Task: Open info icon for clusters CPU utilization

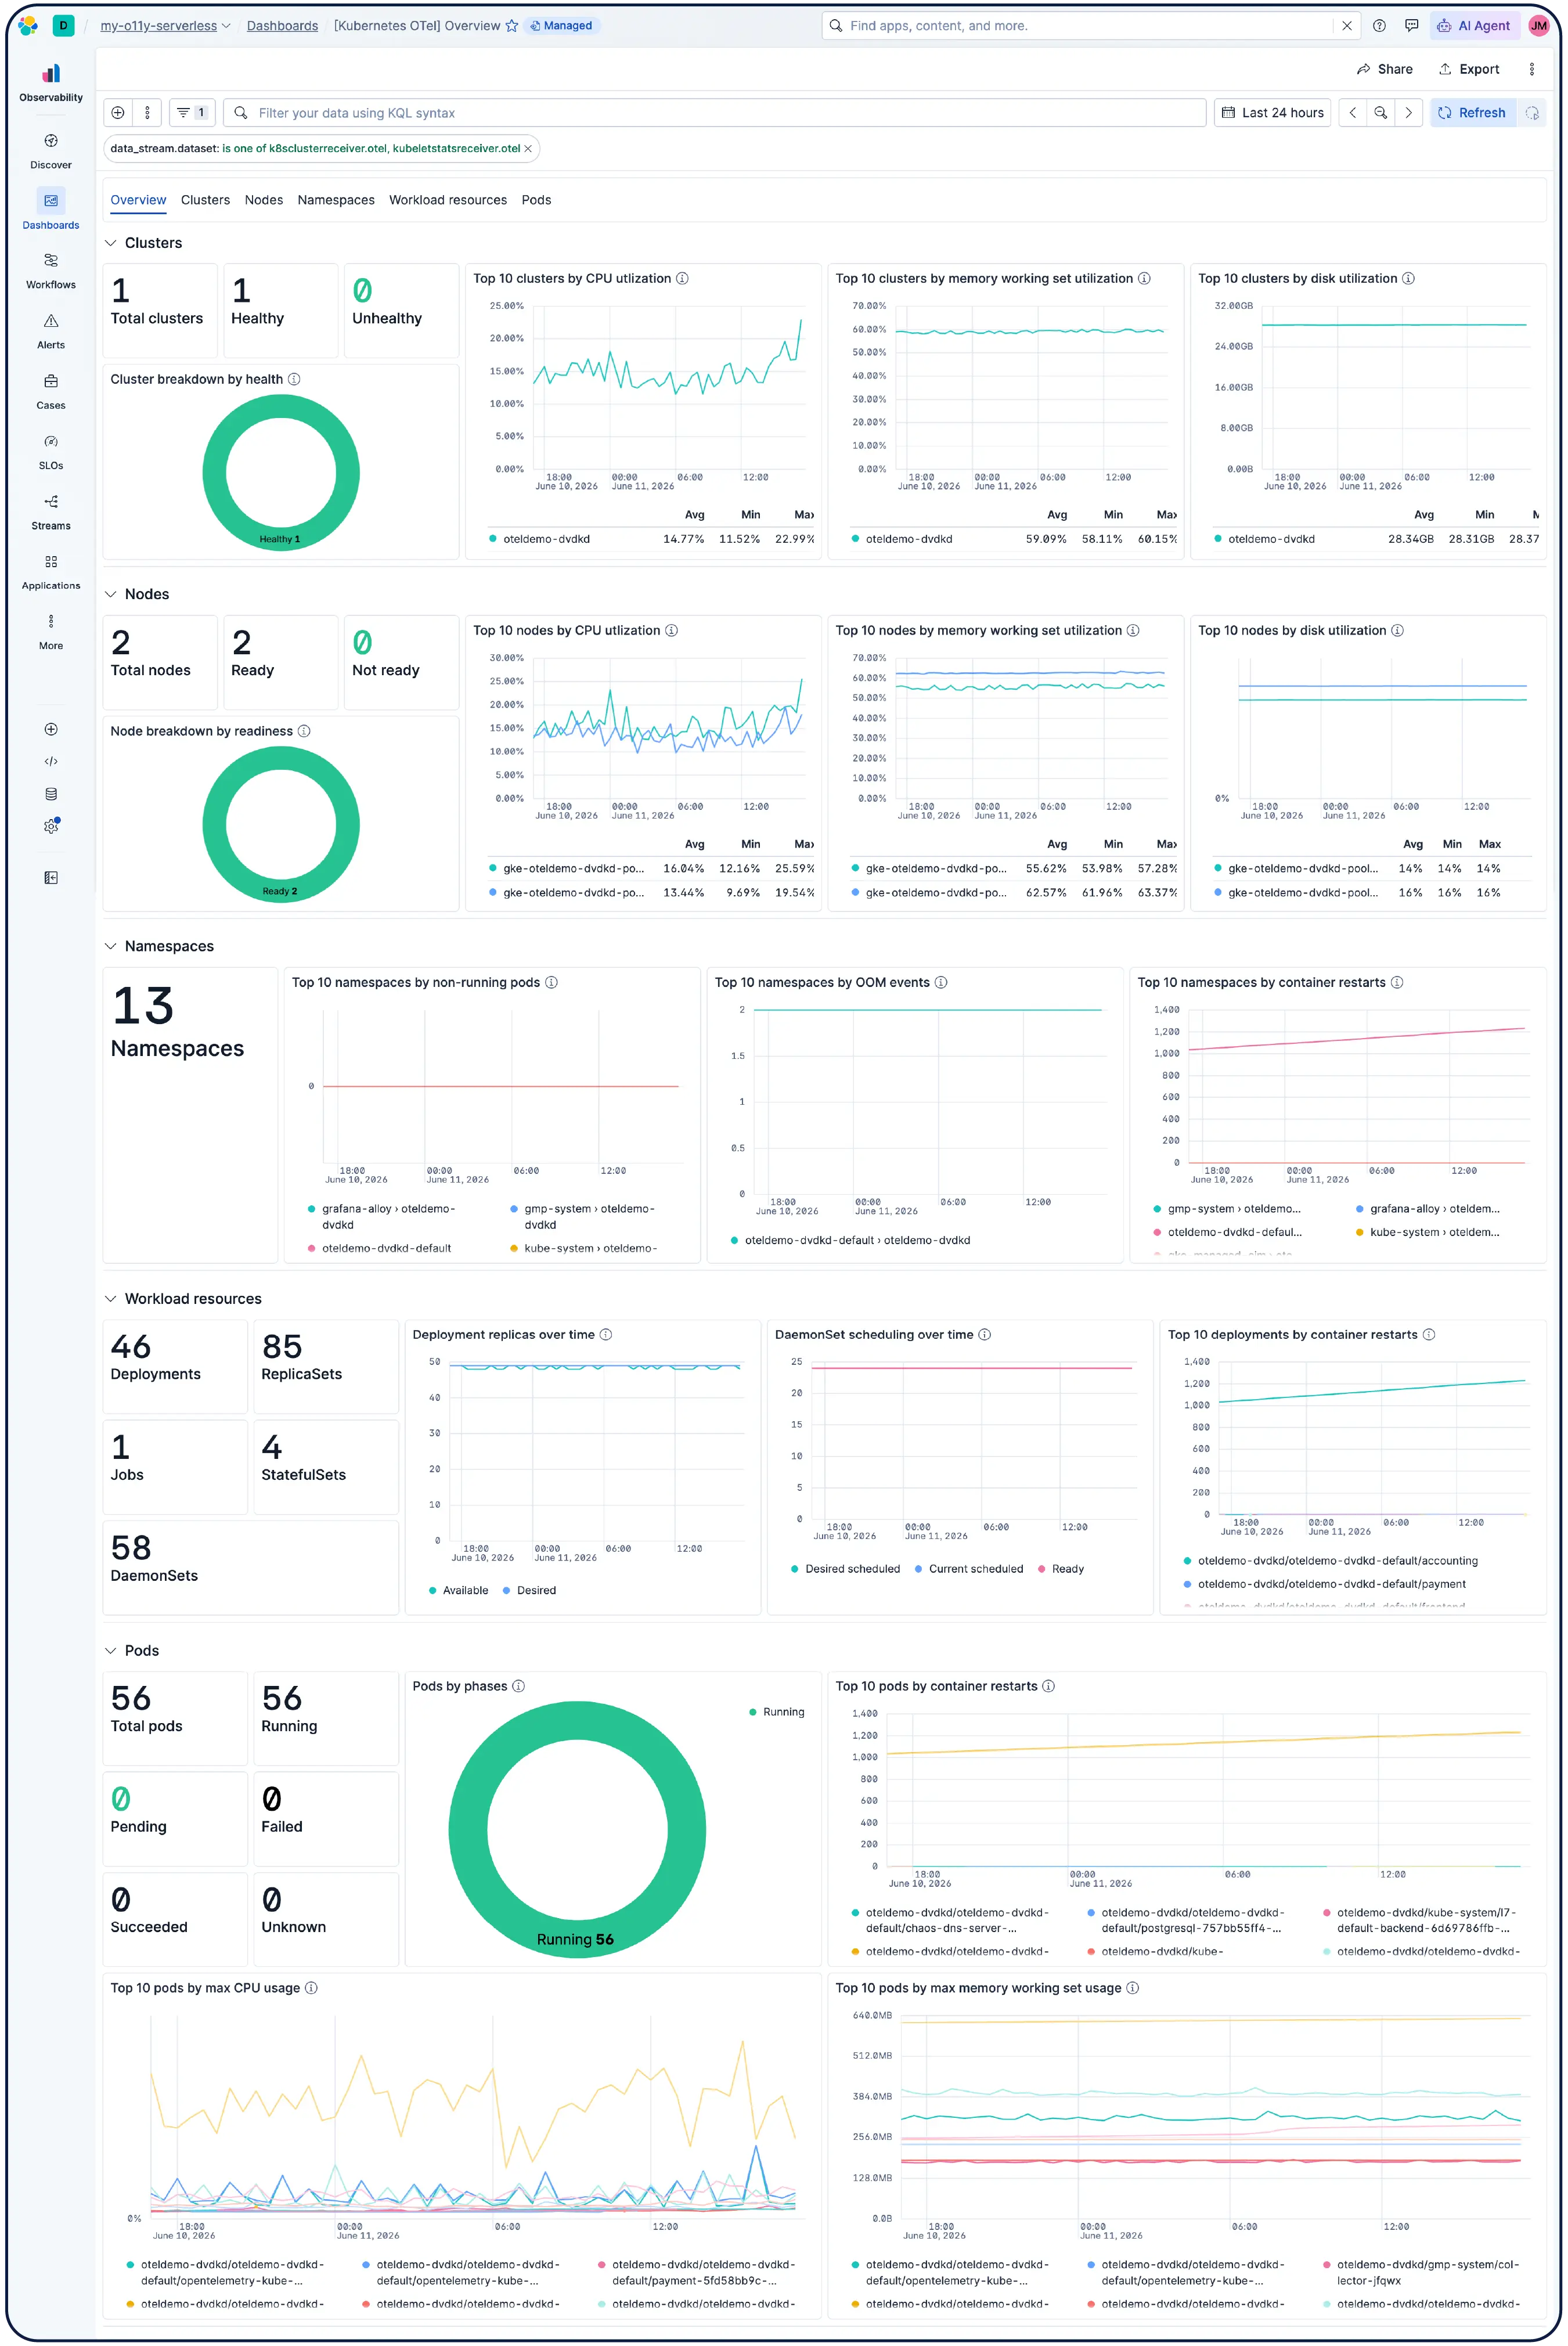Action: coord(682,279)
